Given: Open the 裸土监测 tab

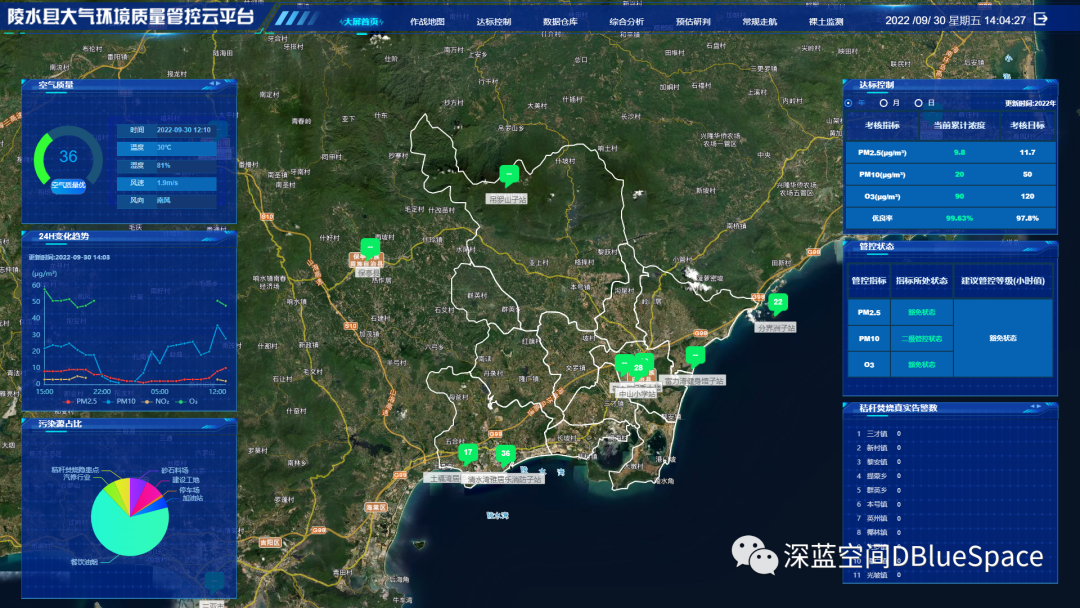Looking at the screenshot, I should (826, 22).
